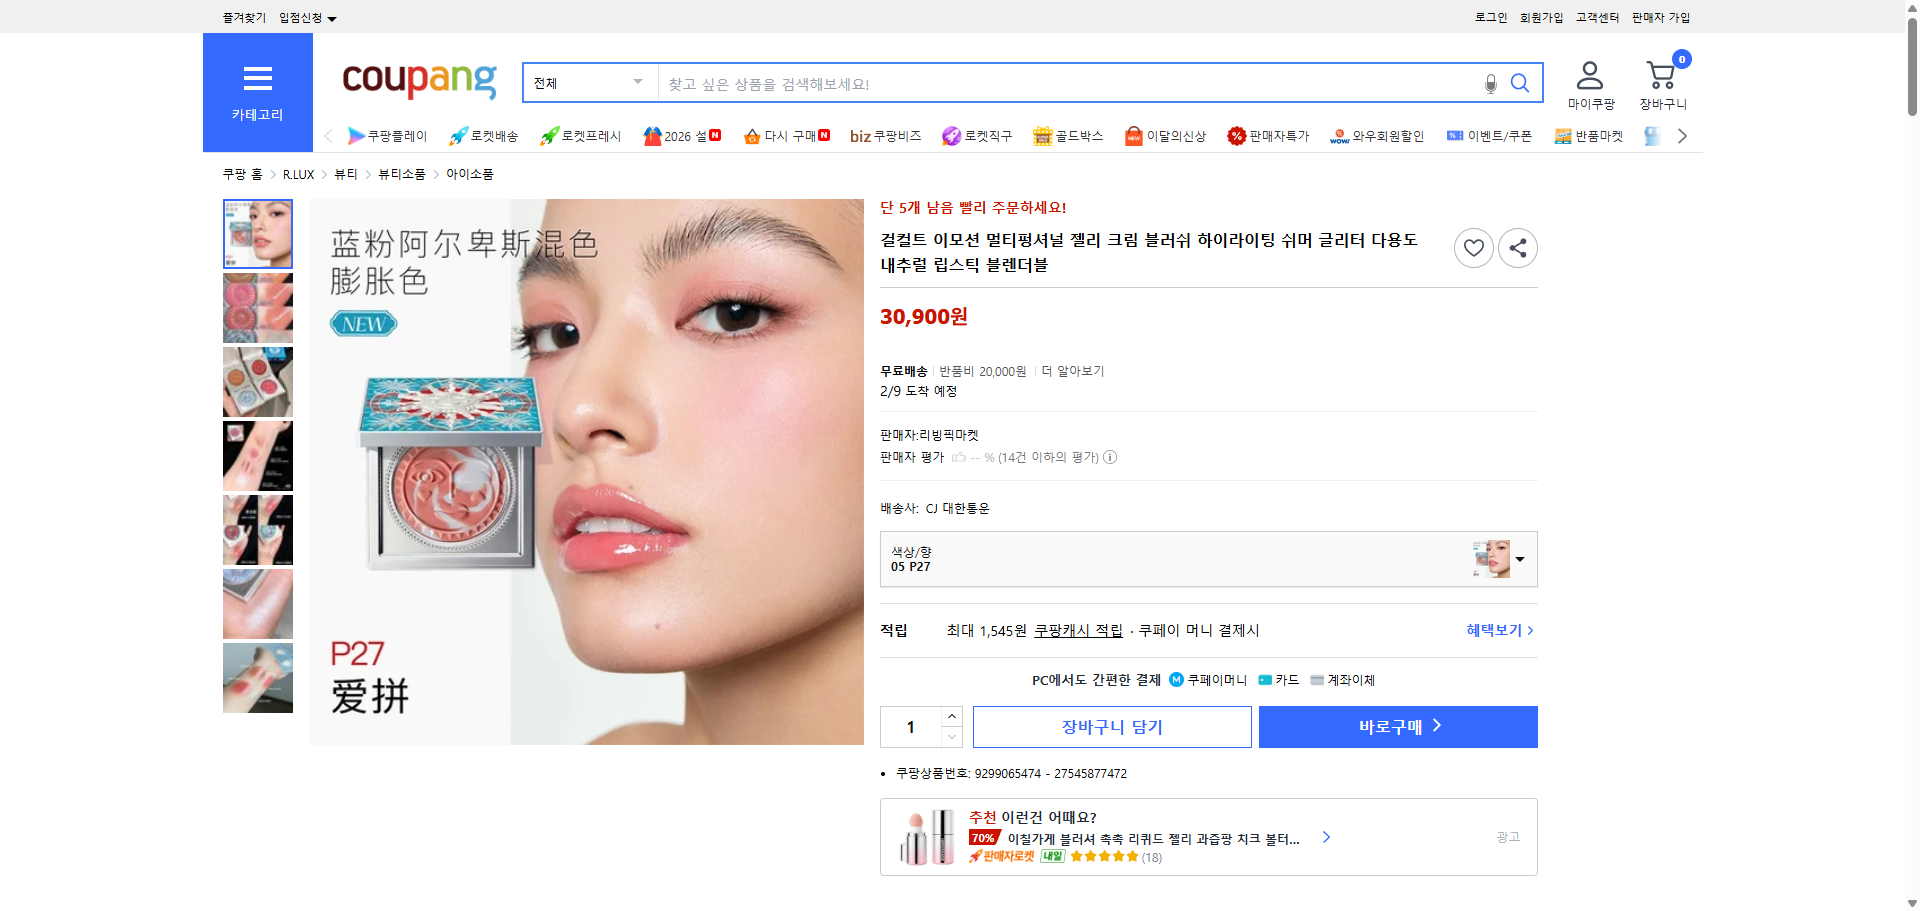
Task: Open 이벤트/쿠폰 section icon
Action: tap(1455, 135)
